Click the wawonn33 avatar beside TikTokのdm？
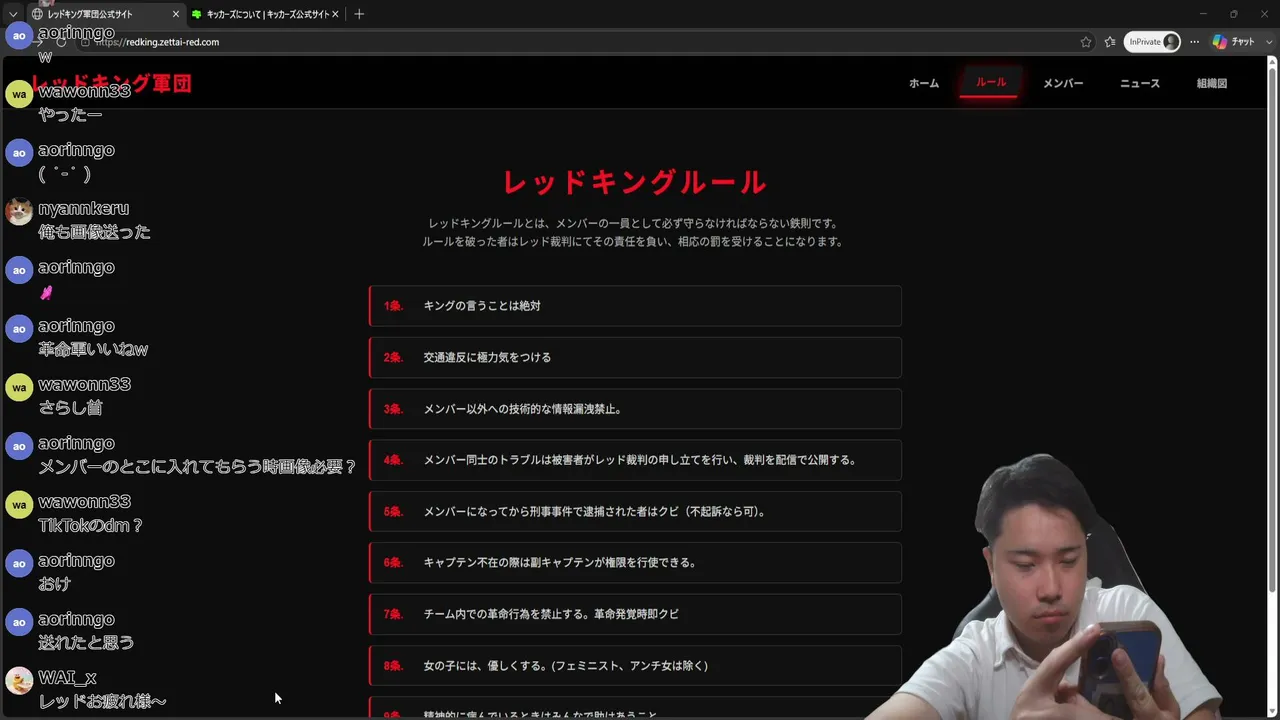The height and width of the screenshot is (720, 1280). pos(19,505)
